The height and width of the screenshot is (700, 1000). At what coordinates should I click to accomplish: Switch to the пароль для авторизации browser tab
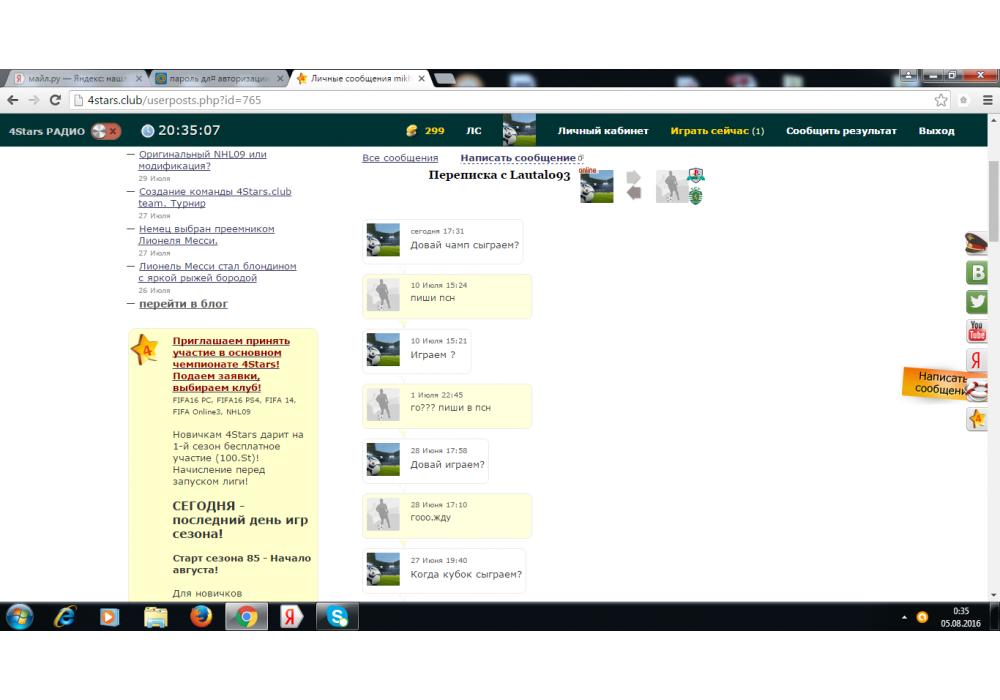click(220, 78)
